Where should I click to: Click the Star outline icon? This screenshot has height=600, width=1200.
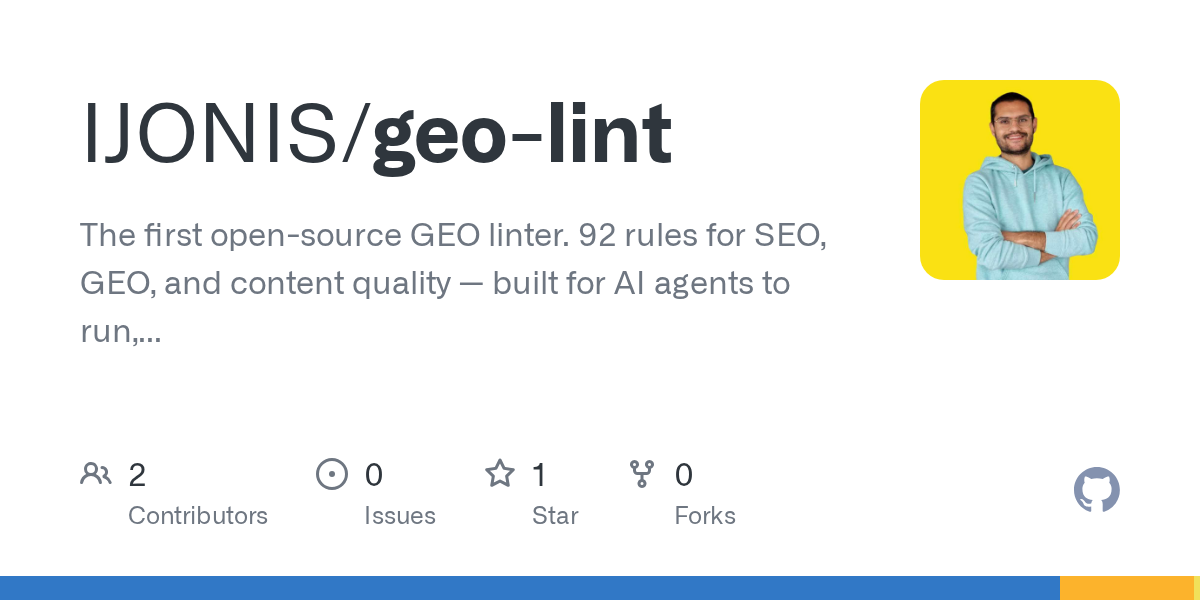tap(499, 473)
